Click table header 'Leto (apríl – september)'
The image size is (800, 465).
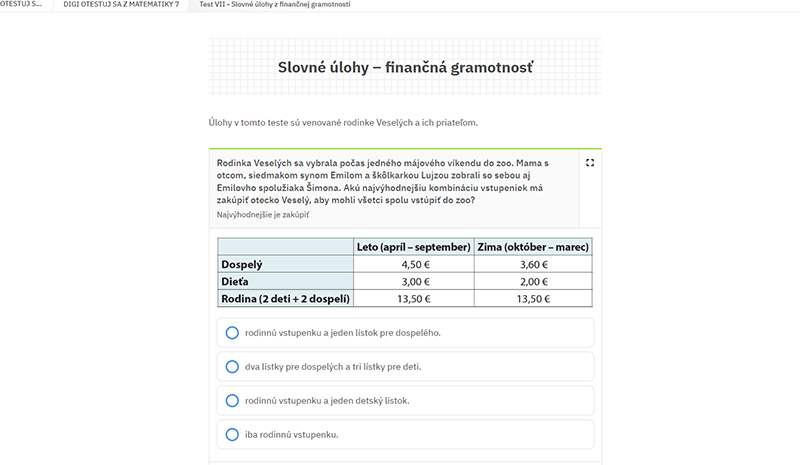click(x=413, y=247)
